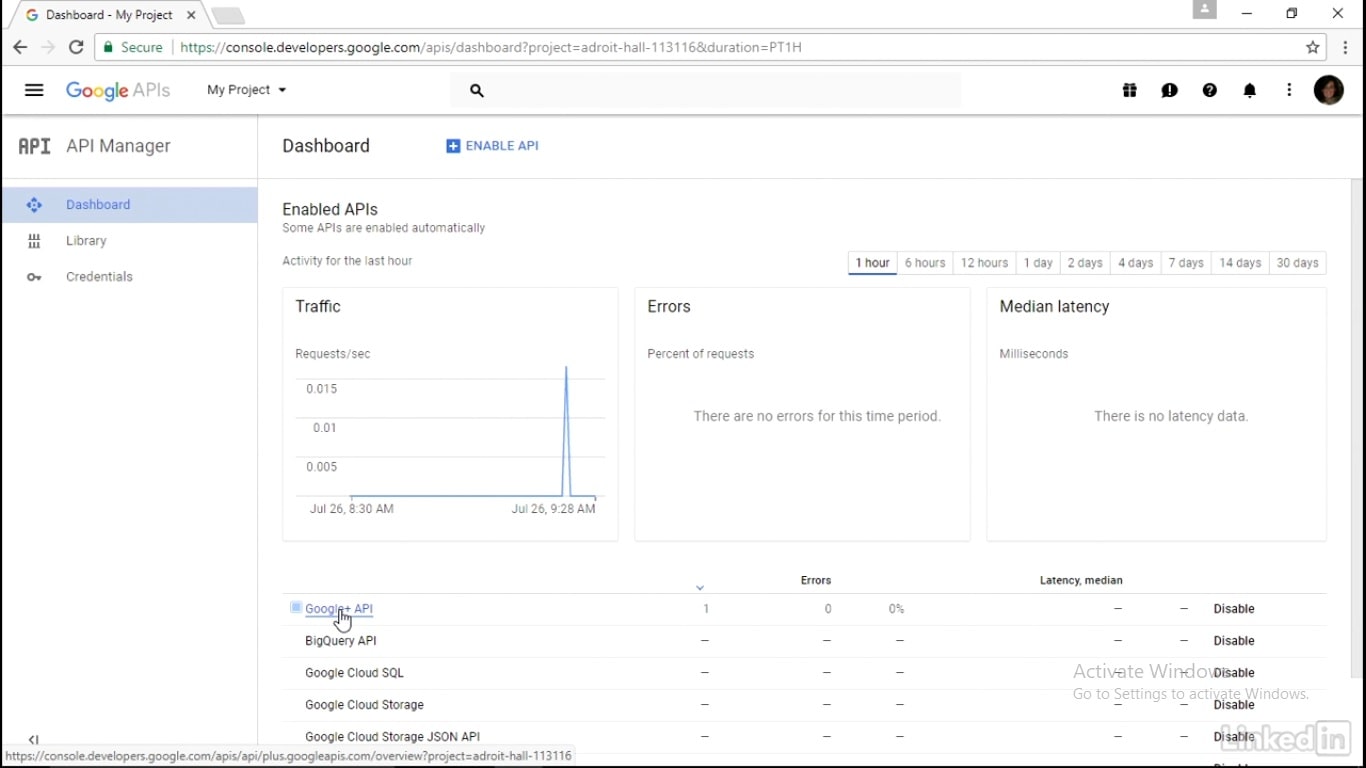Screen dimensions: 1366x768
Task: Select the 7 days time range
Action: [1186, 263]
